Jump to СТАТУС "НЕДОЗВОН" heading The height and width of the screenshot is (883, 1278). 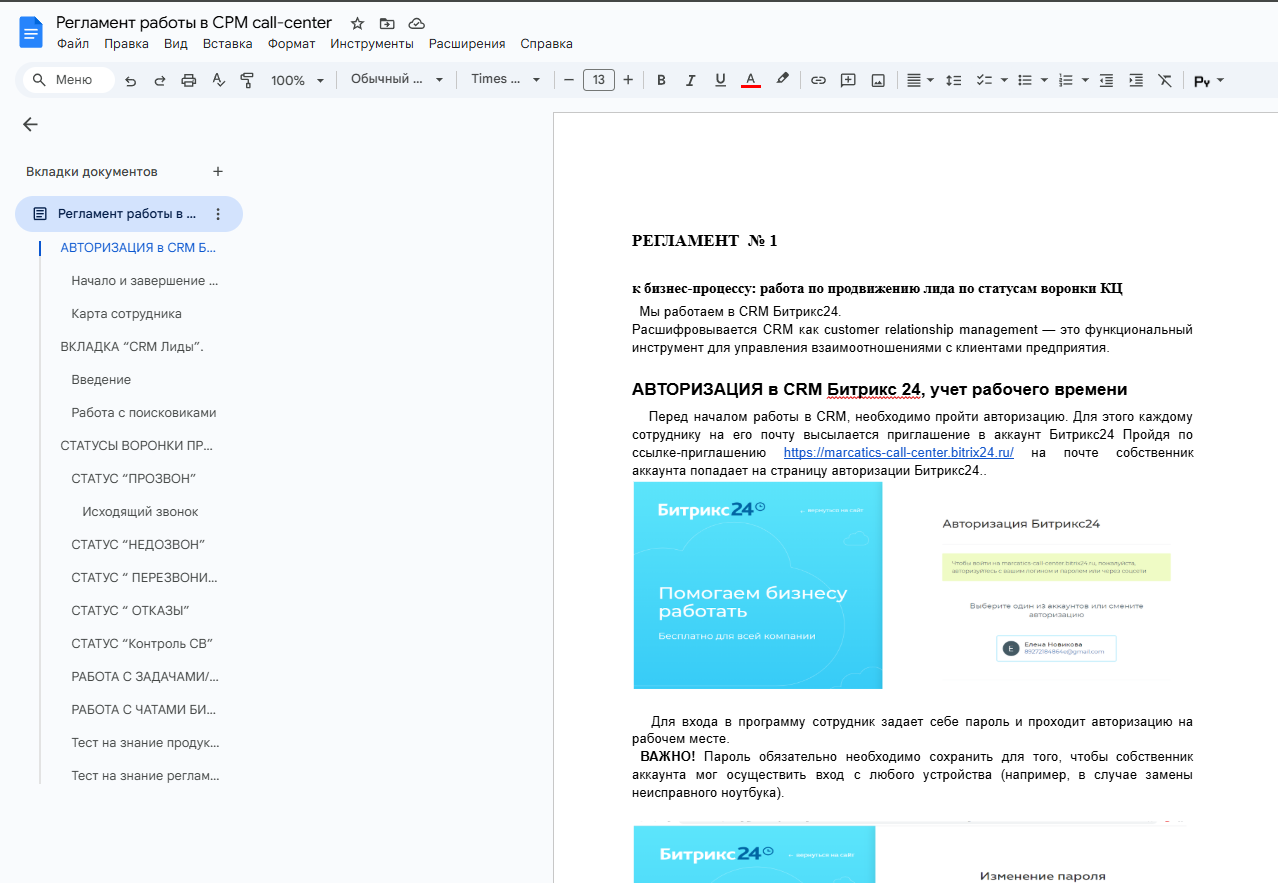(x=138, y=544)
